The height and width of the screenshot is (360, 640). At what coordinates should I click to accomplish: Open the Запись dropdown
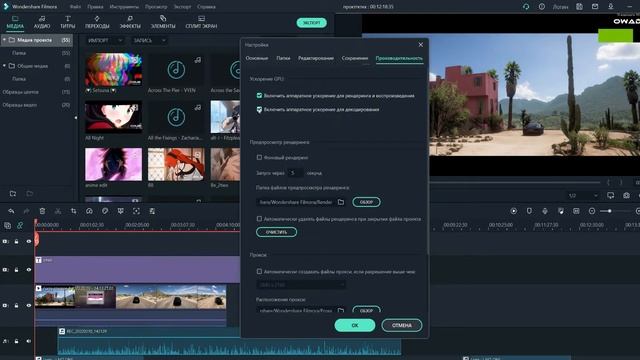[150, 40]
